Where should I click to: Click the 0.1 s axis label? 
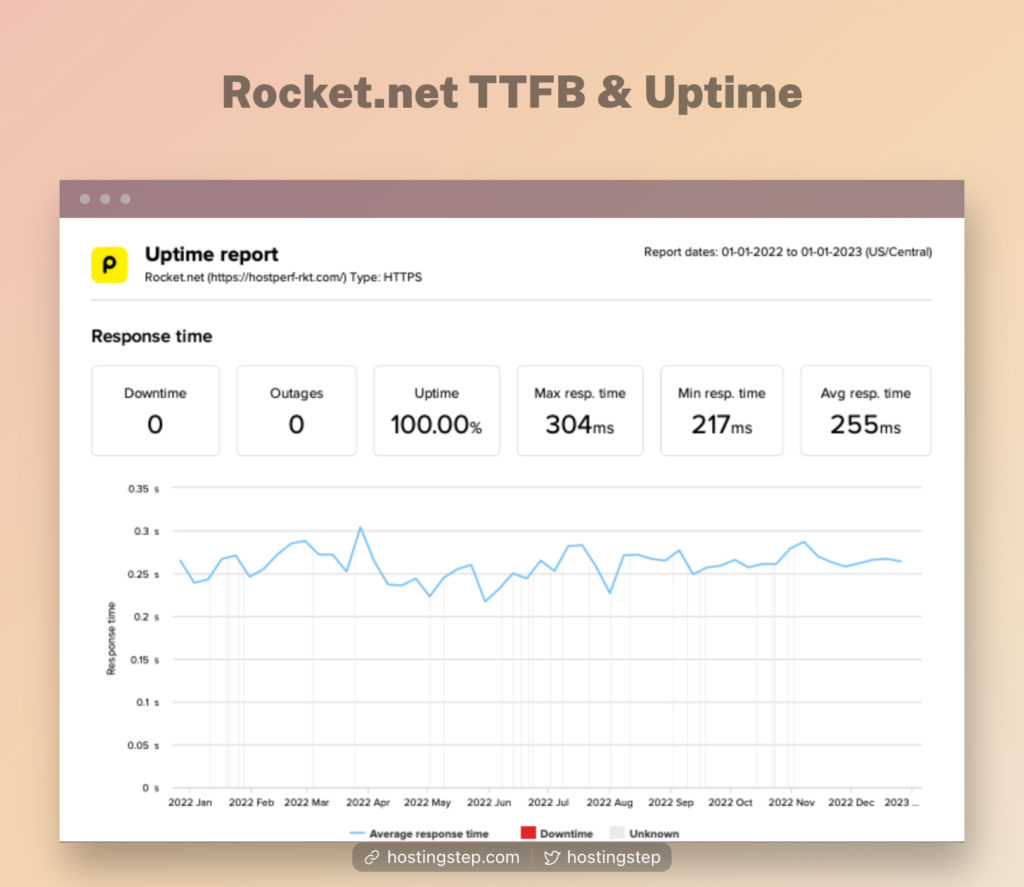point(148,702)
